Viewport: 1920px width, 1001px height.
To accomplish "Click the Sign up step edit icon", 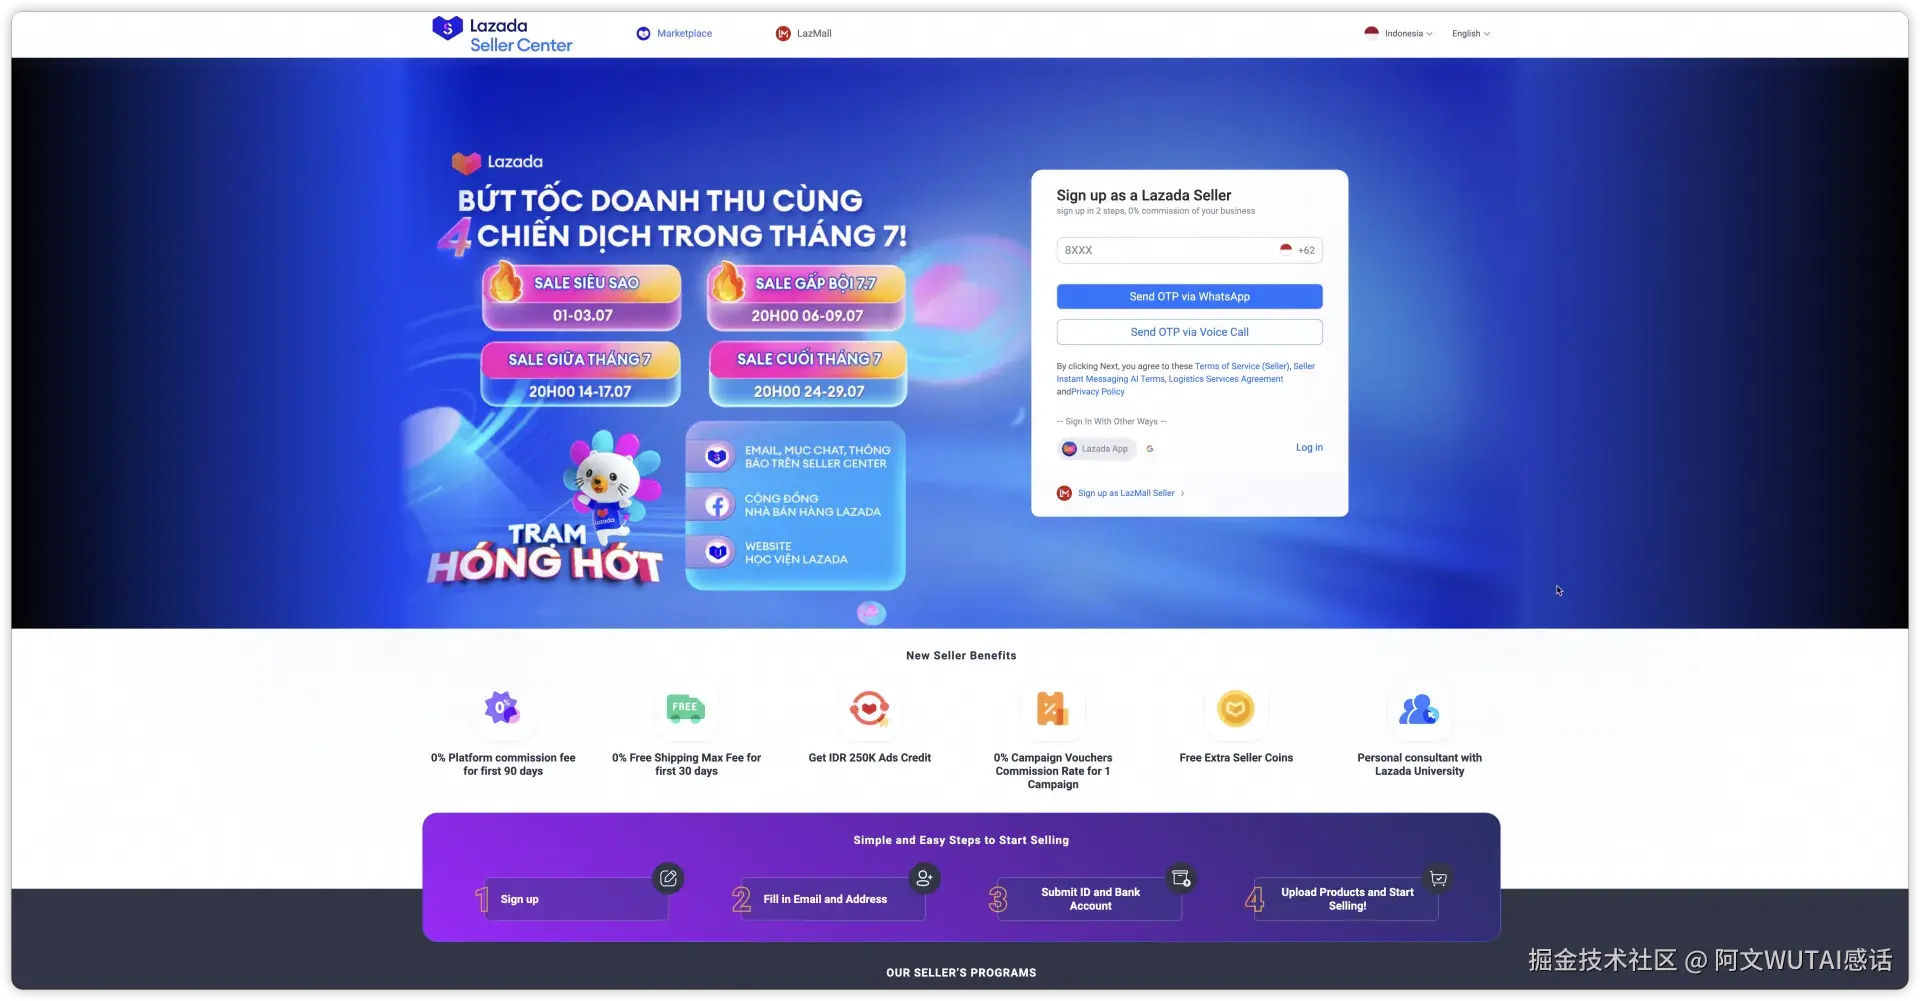I will pyautogui.click(x=668, y=879).
